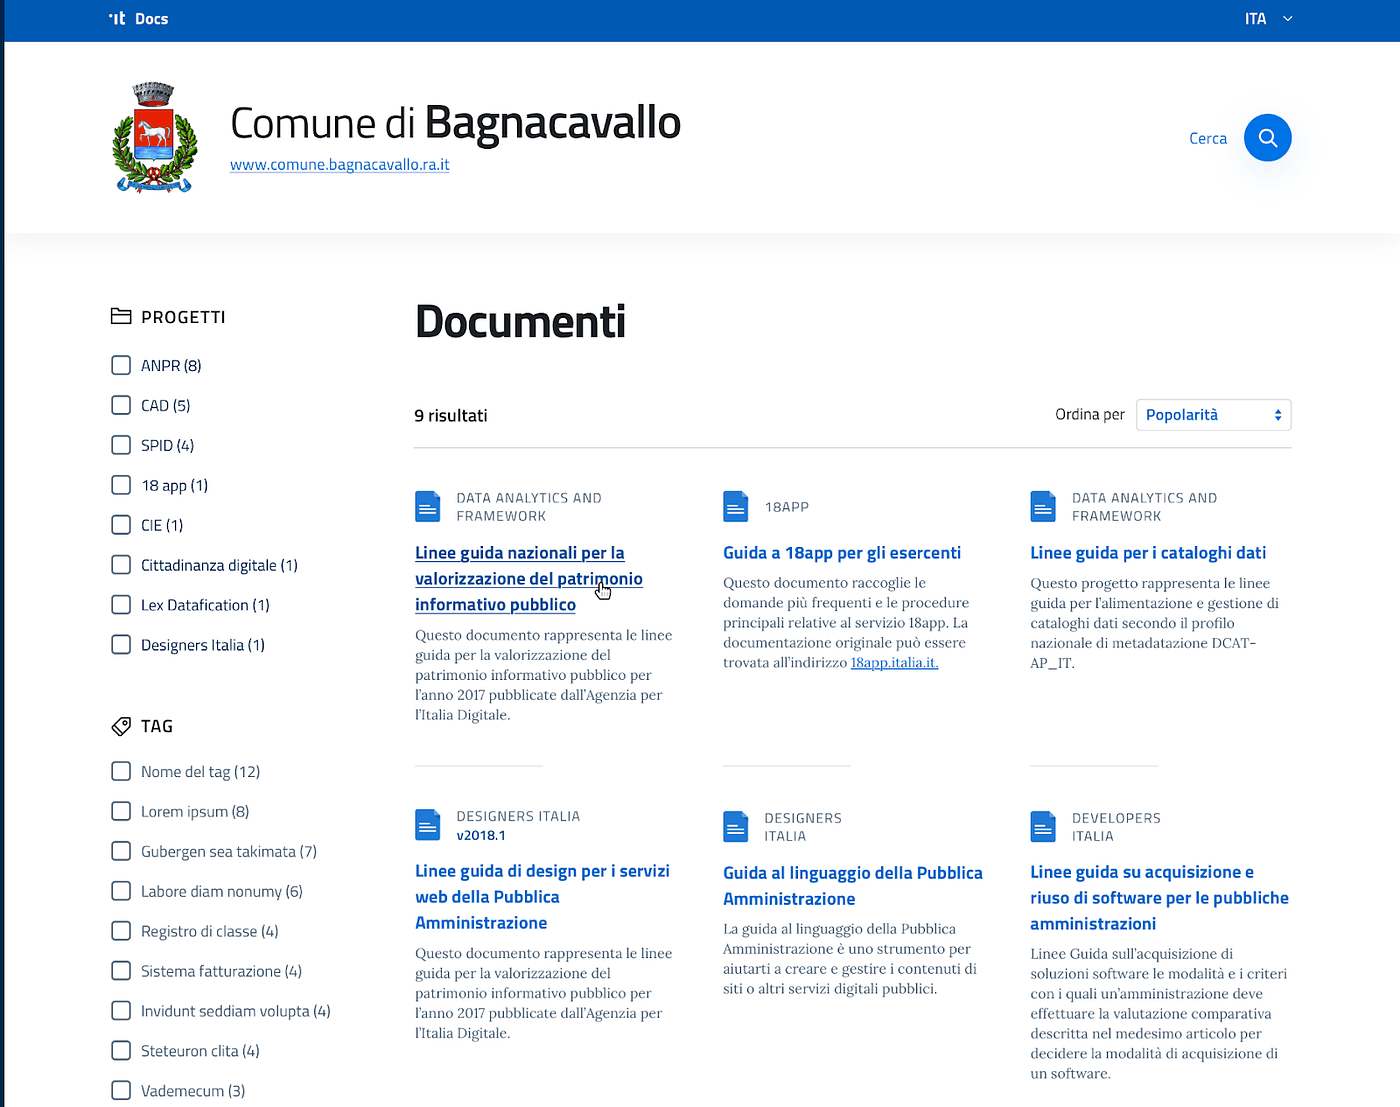Click the 'Ordina per' label

tap(1090, 415)
